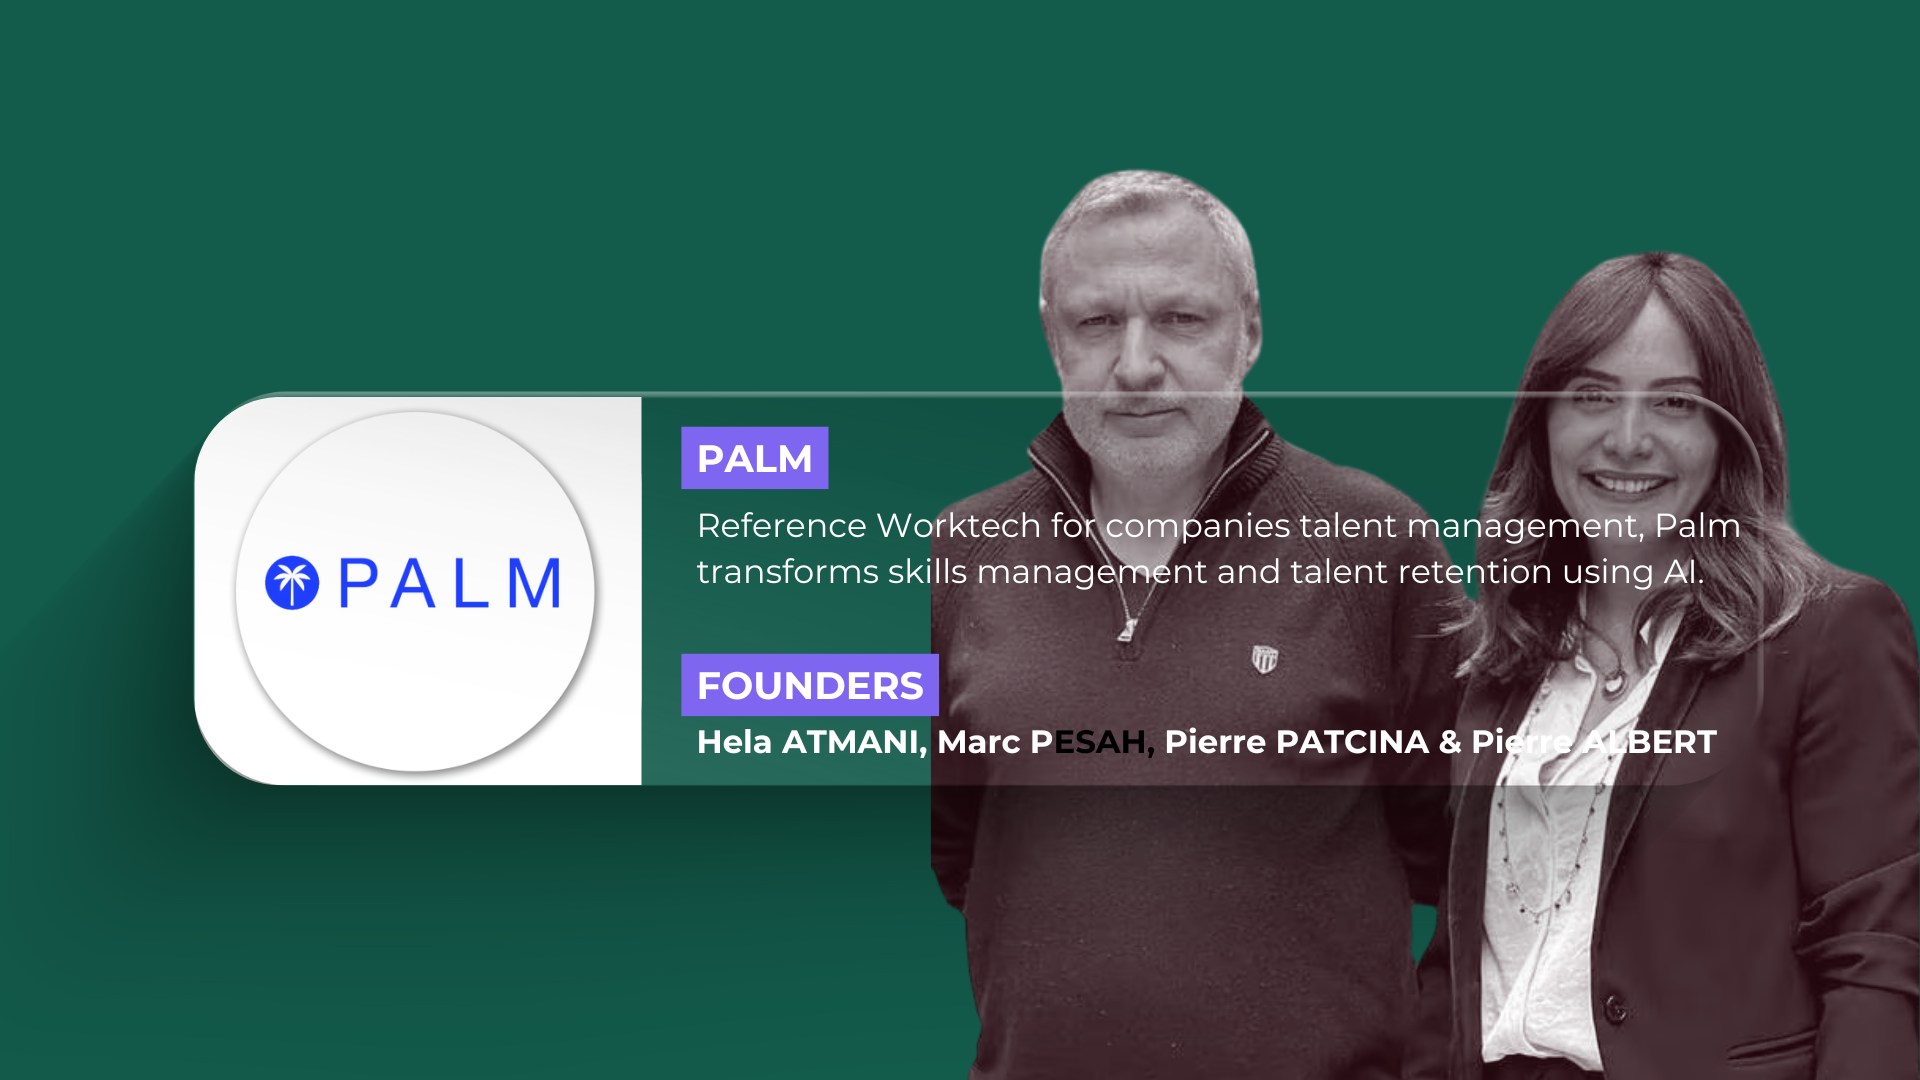Viewport: 1920px width, 1080px height.
Task: Click the zipper pull on the sweater
Action: click(1127, 629)
